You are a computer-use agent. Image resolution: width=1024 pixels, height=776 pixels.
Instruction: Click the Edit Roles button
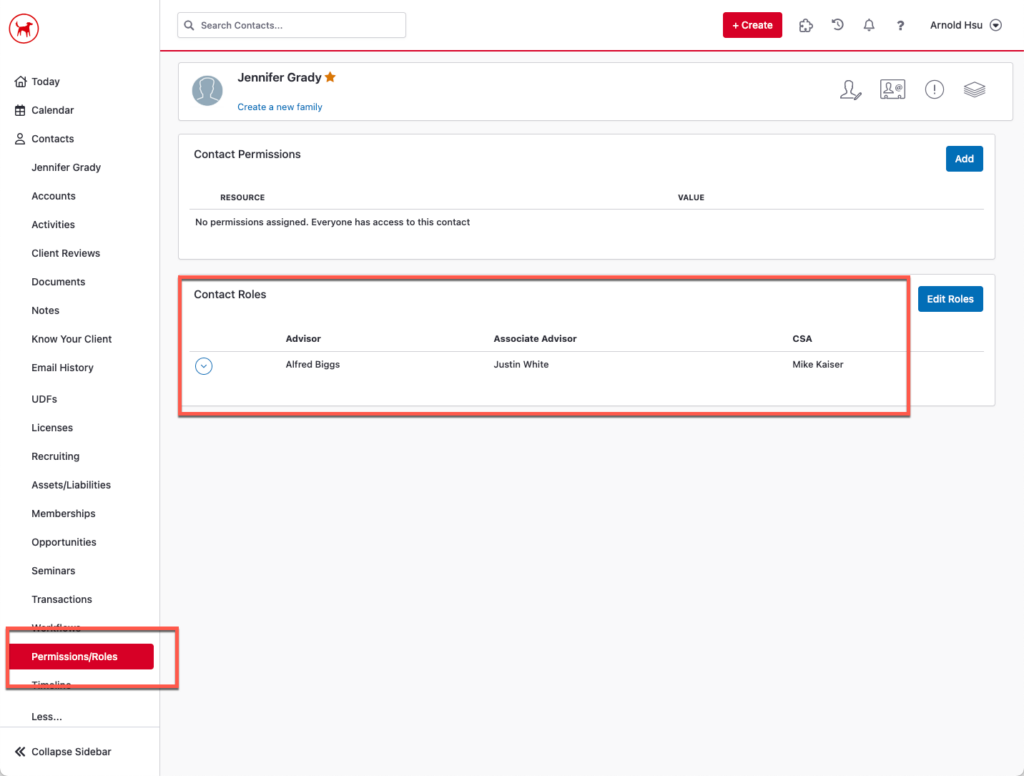[950, 299]
